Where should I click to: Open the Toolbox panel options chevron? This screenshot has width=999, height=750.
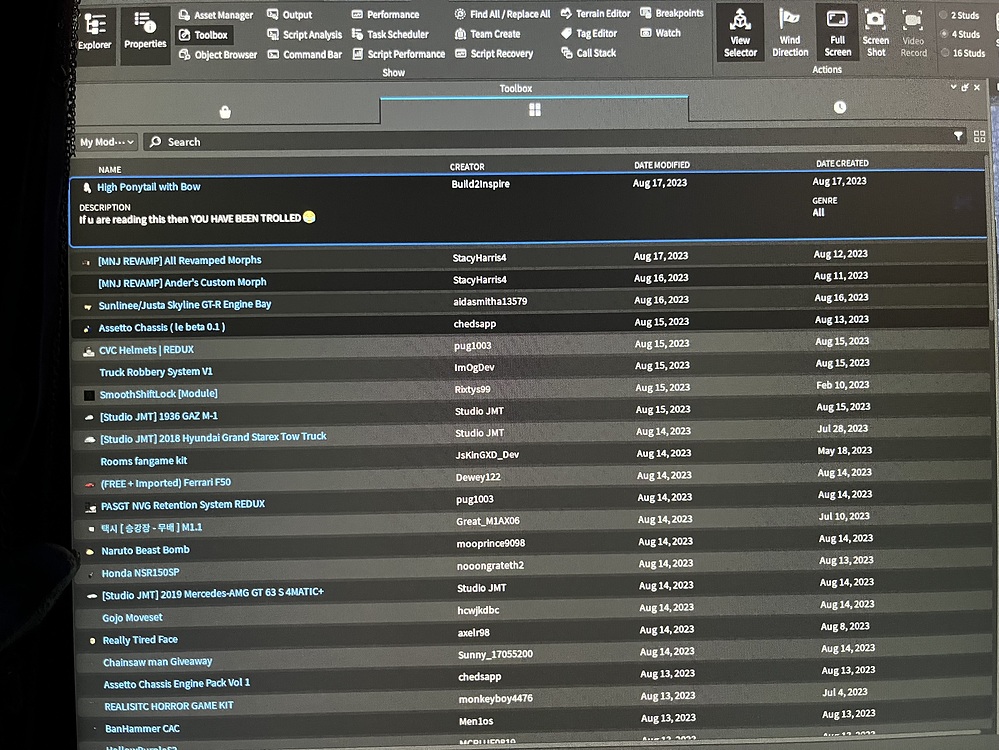[x=953, y=87]
